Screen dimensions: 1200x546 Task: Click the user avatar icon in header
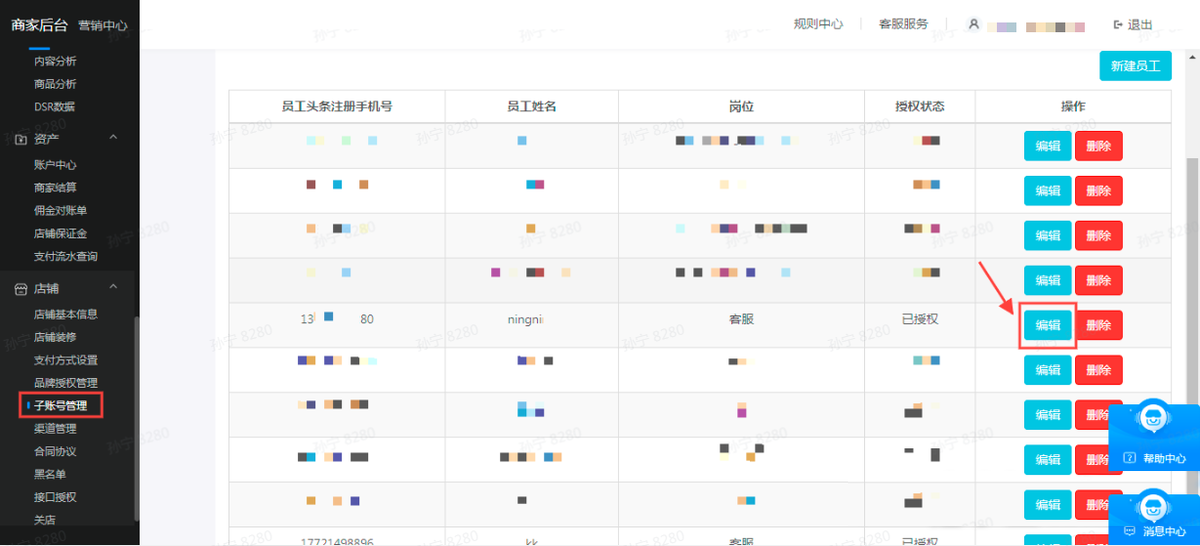(973, 24)
